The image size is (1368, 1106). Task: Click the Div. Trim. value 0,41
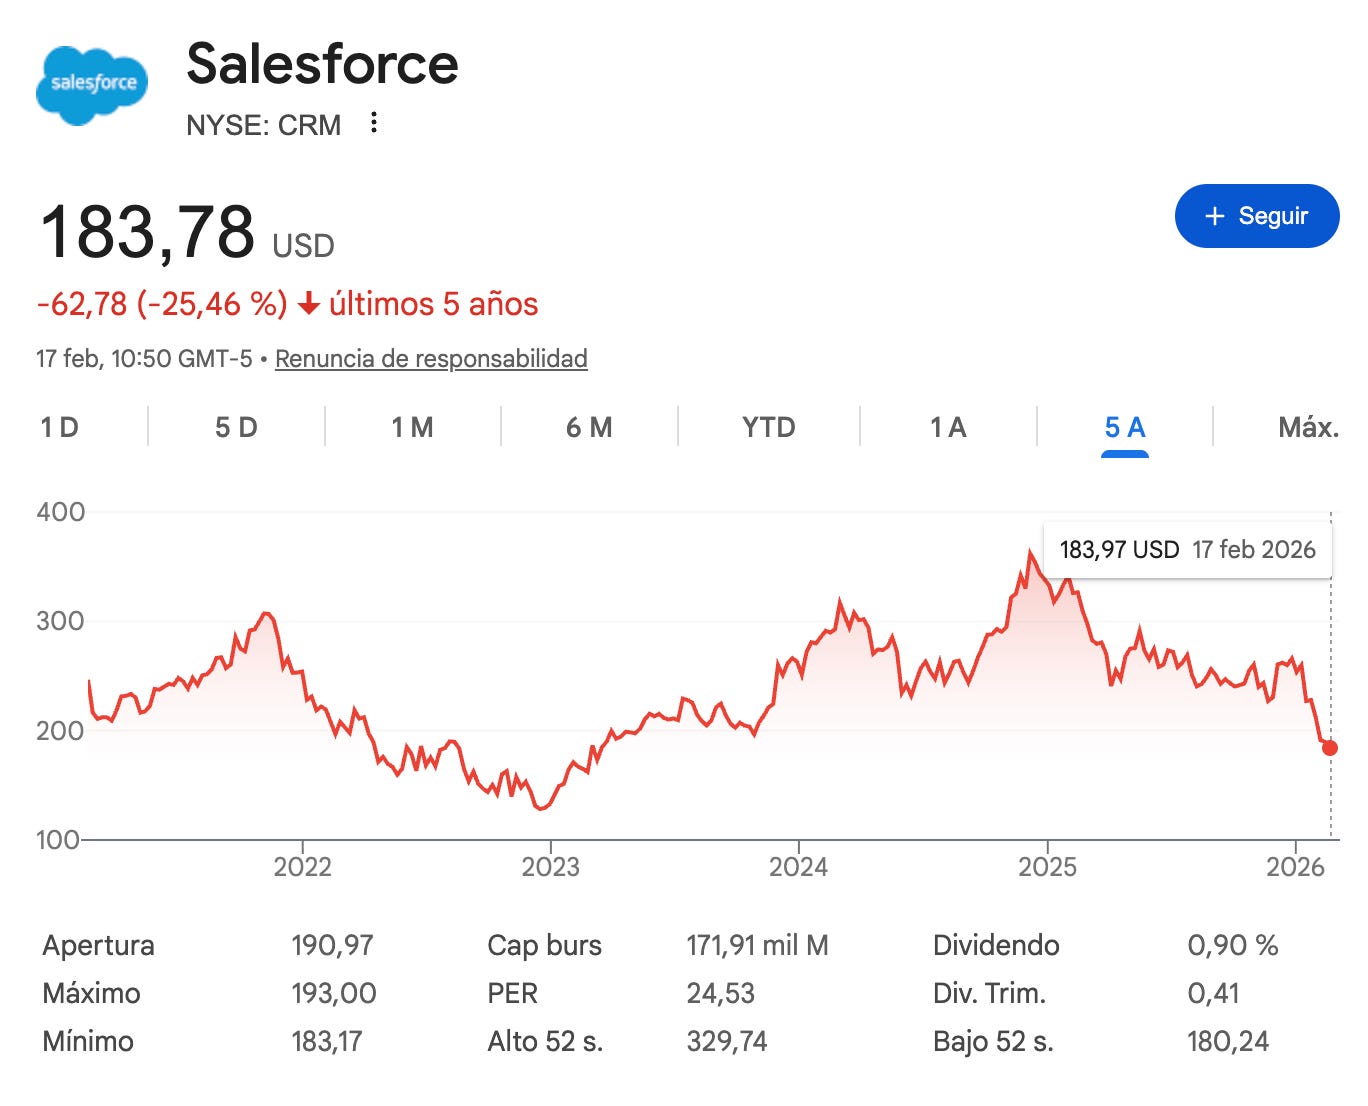[1213, 993]
